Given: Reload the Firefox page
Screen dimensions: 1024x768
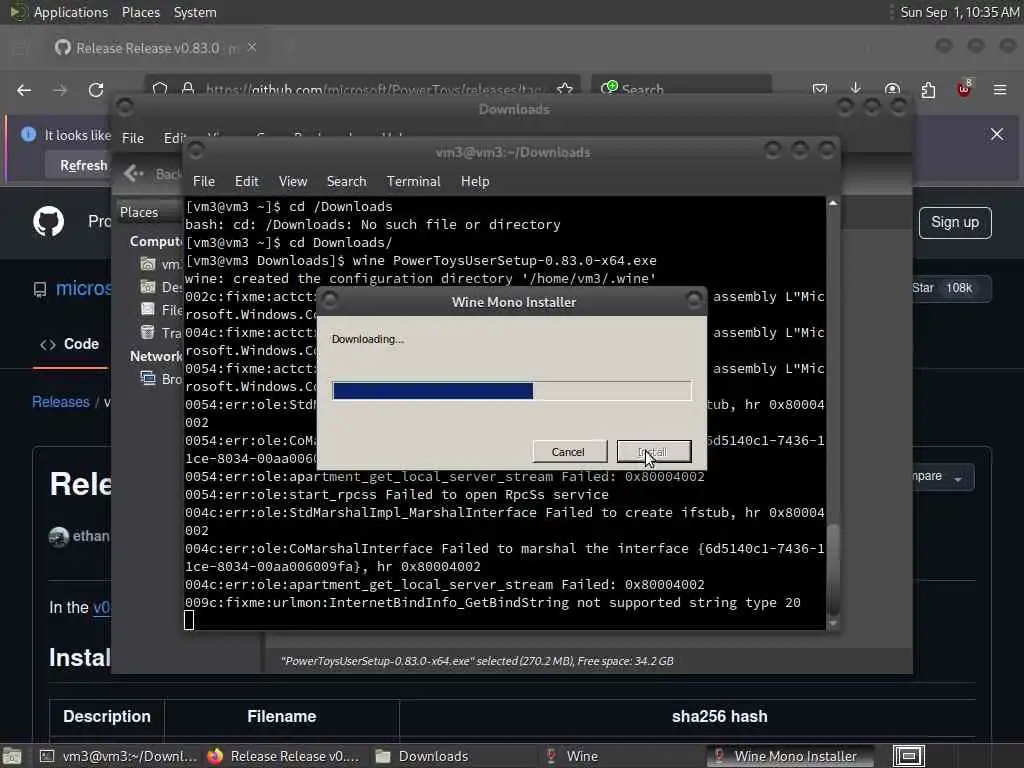Looking at the screenshot, I should [96, 89].
